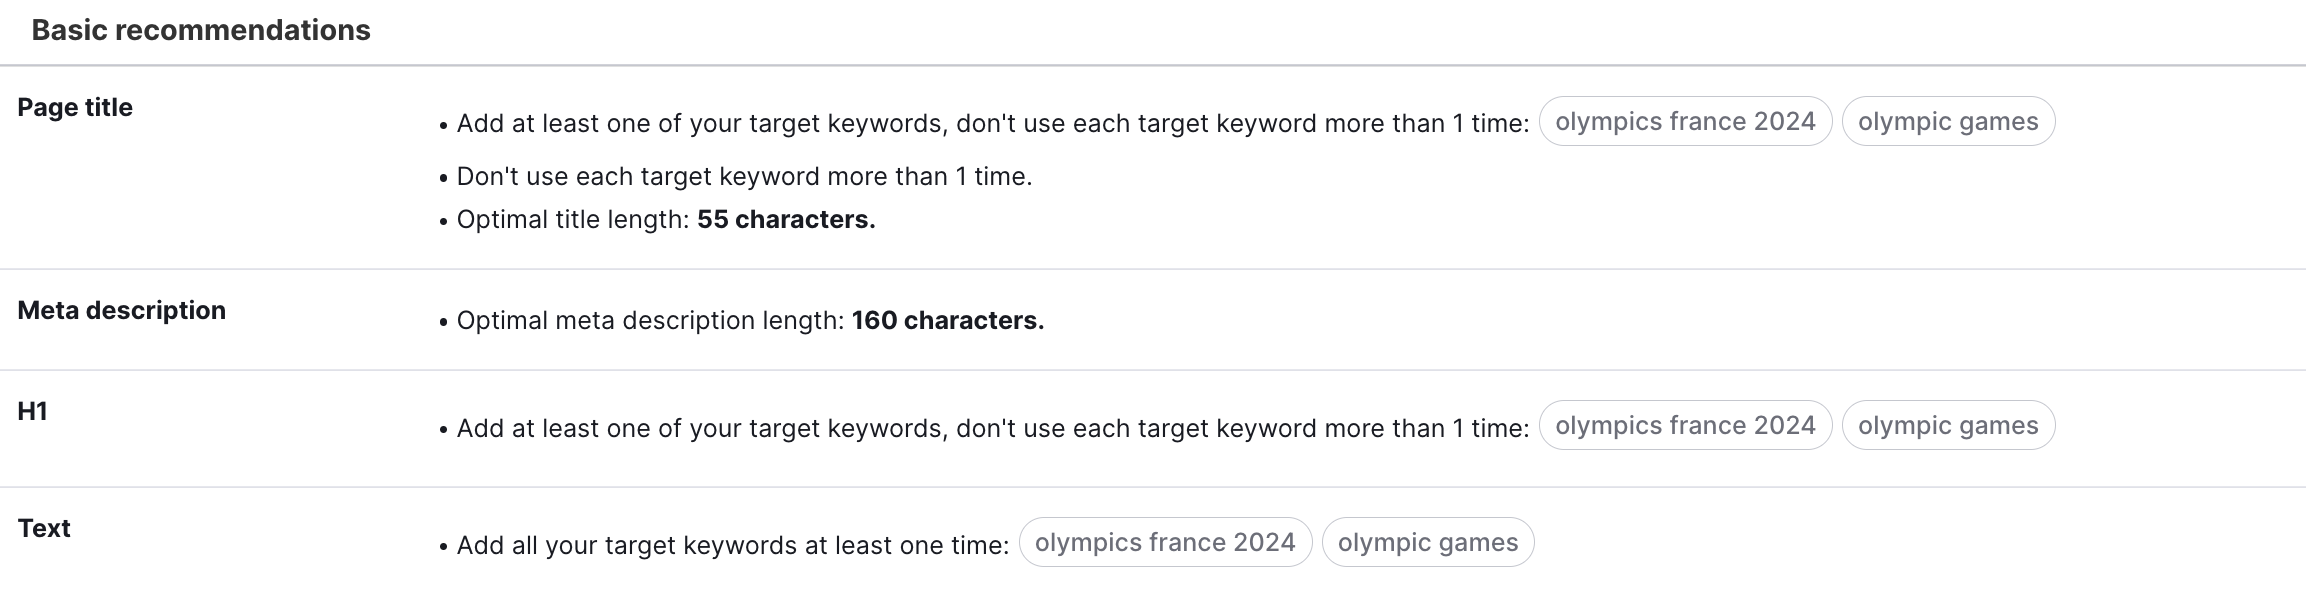
Task: Click the H1 row label
Action: [x=31, y=413]
